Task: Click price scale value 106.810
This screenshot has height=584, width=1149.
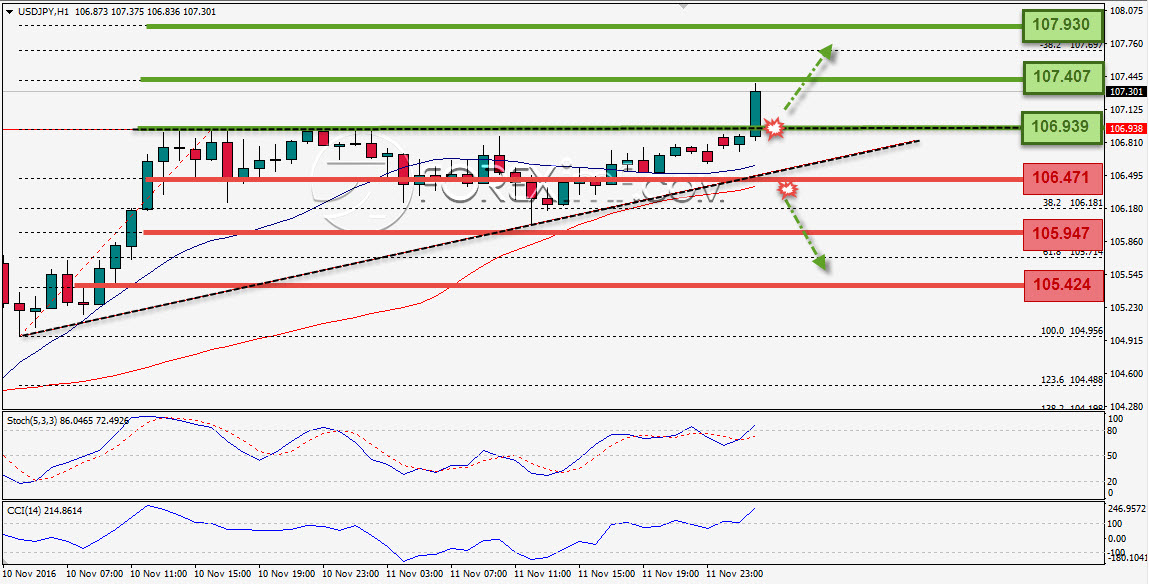Action: [1127, 143]
